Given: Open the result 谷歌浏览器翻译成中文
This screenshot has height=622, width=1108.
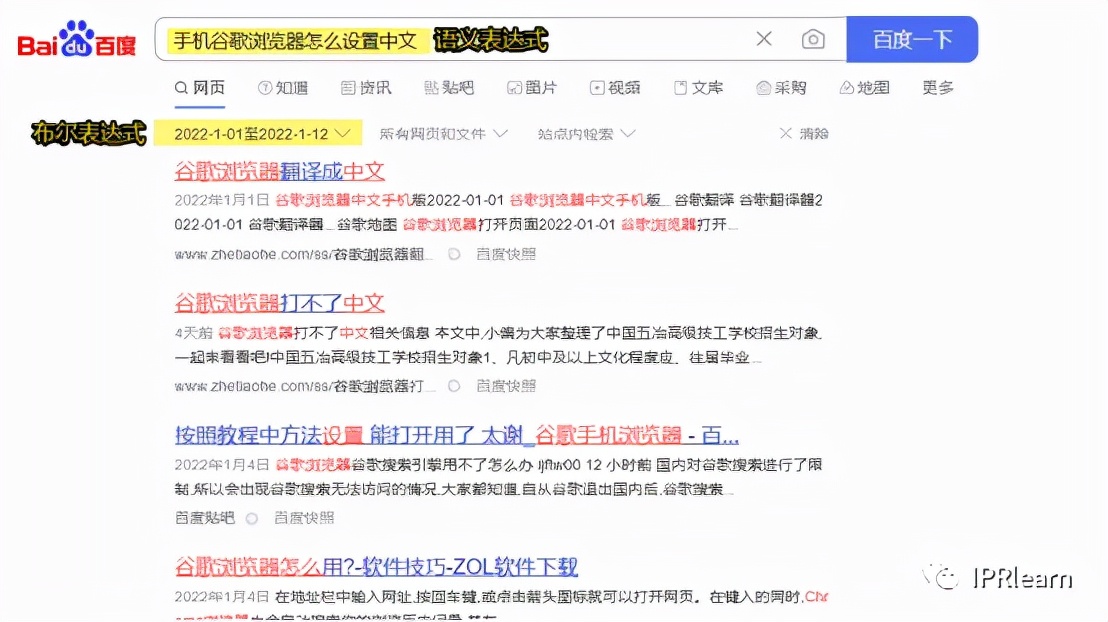Looking at the screenshot, I should (x=280, y=171).
